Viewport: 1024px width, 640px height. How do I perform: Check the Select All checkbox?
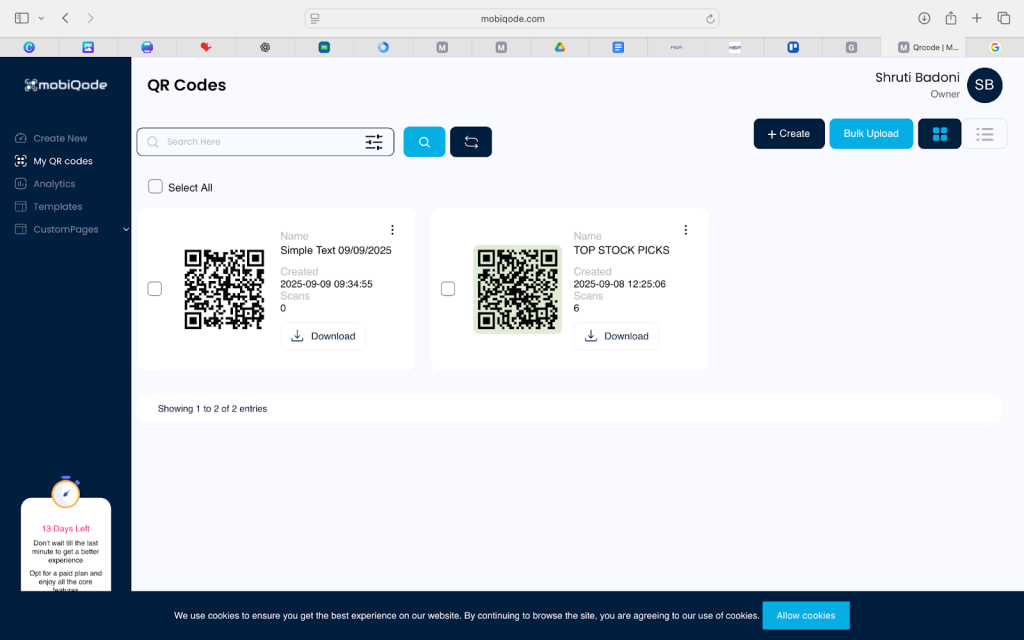[x=155, y=187]
